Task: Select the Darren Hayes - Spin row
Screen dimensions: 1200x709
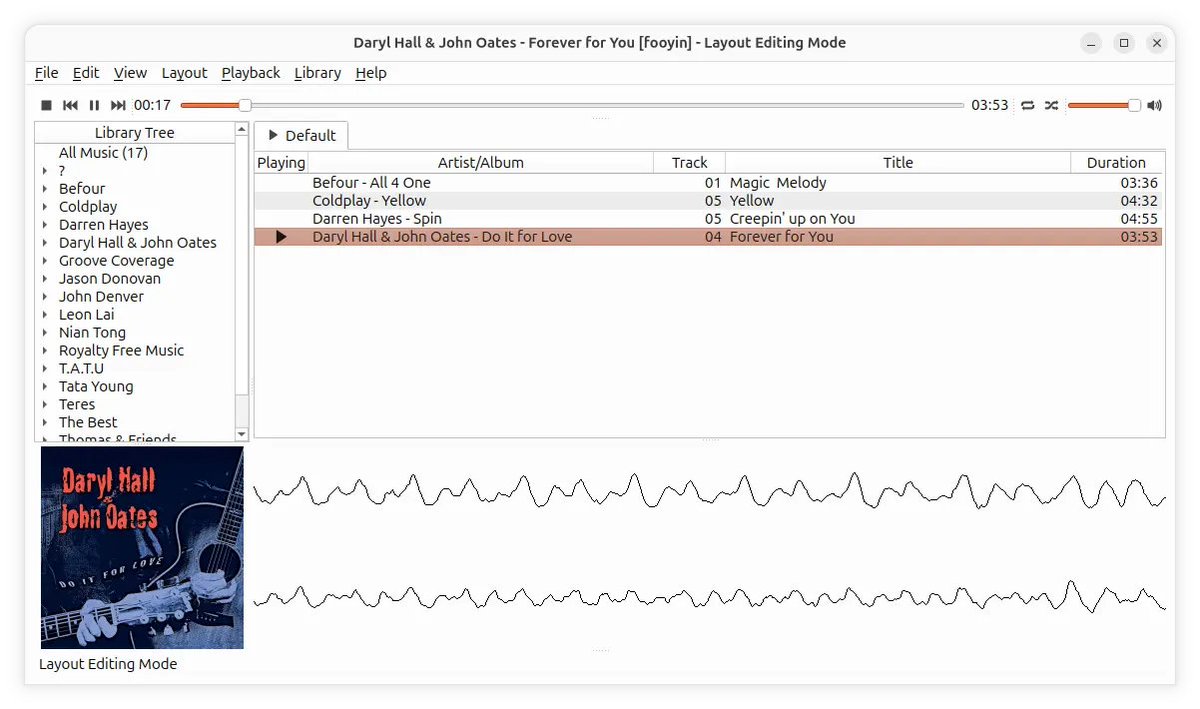Action: (x=708, y=219)
